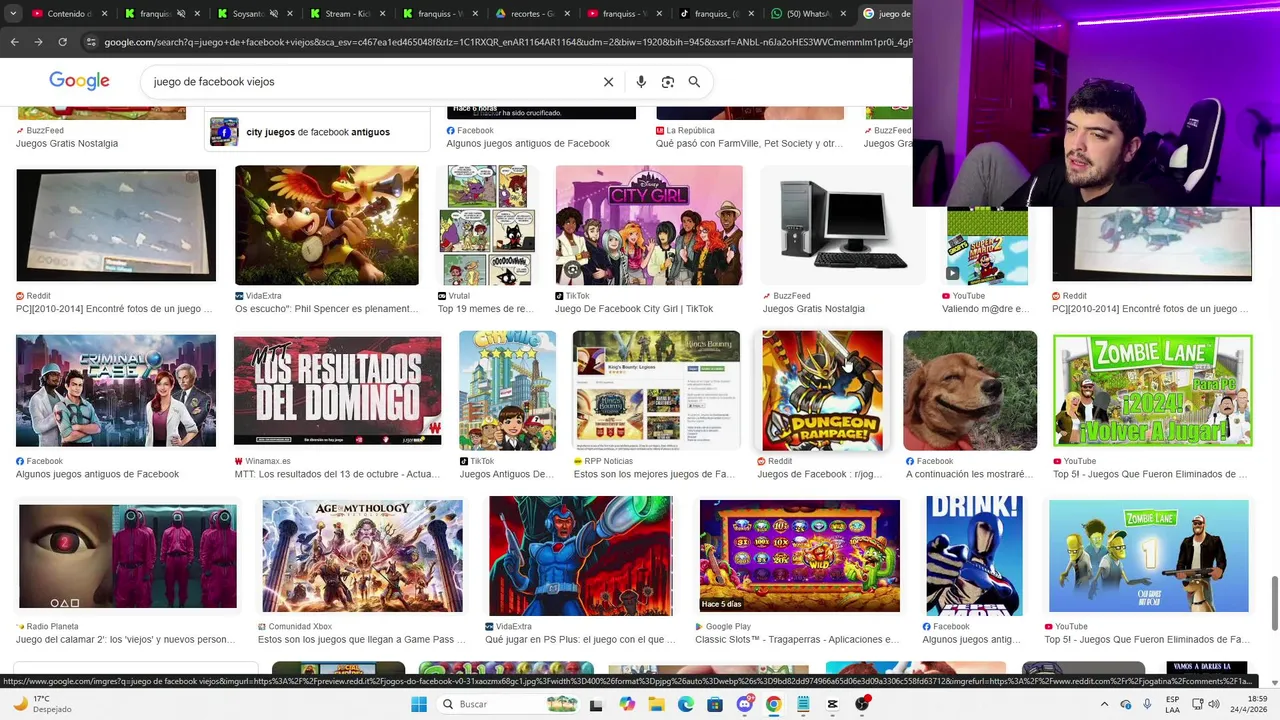Open Google Lens image search
This screenshot has width=1280, height=720.
tap(668, 82)
